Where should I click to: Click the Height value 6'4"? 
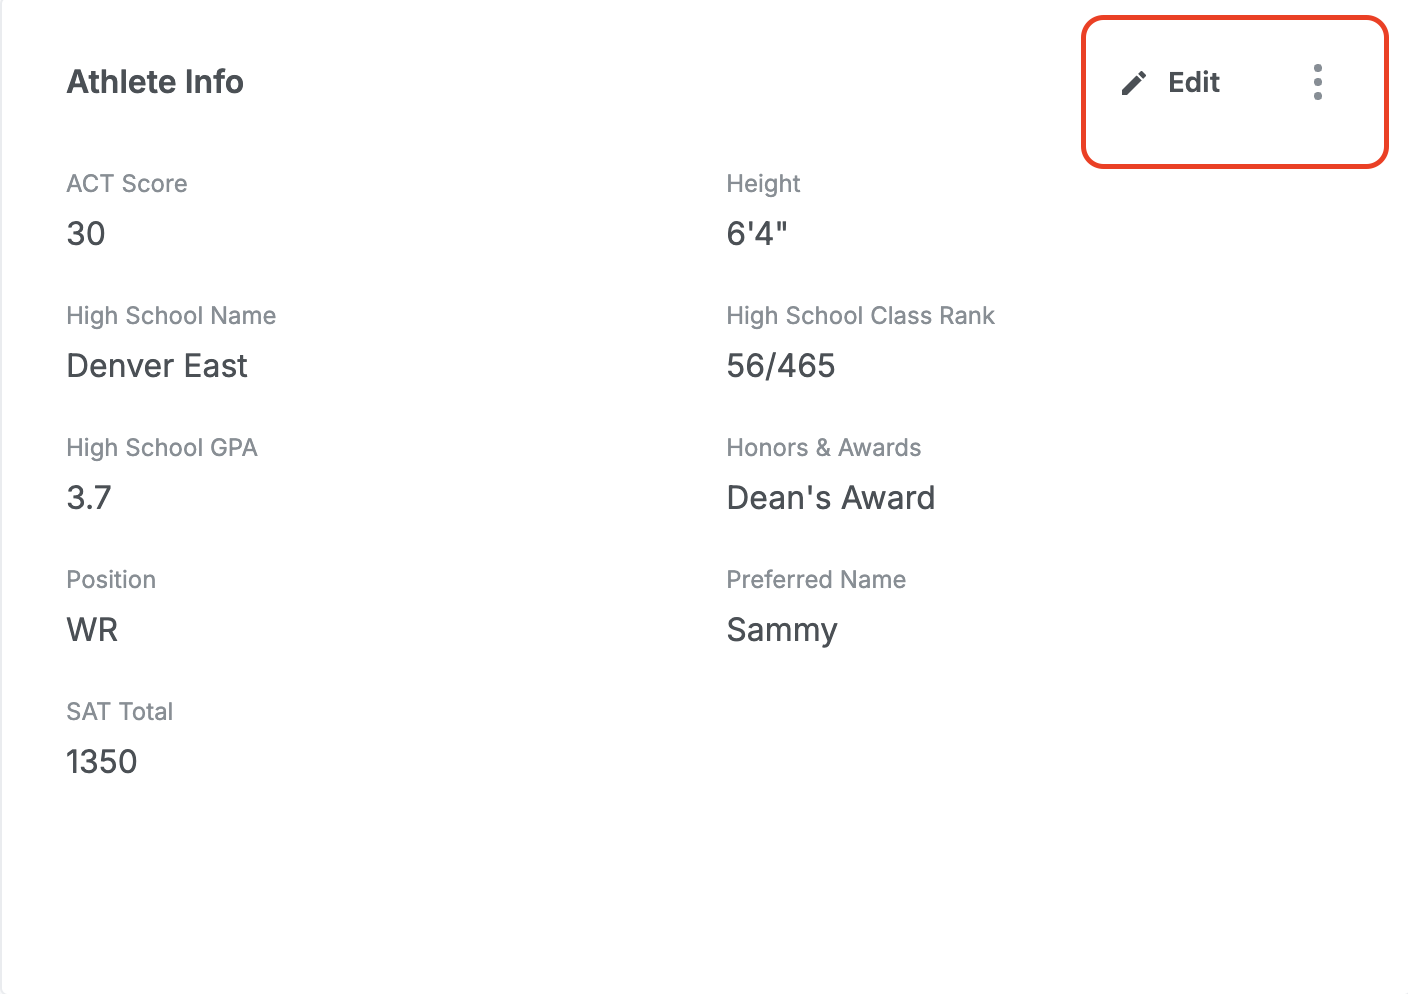pyautogui.click(x=757, y=234)
